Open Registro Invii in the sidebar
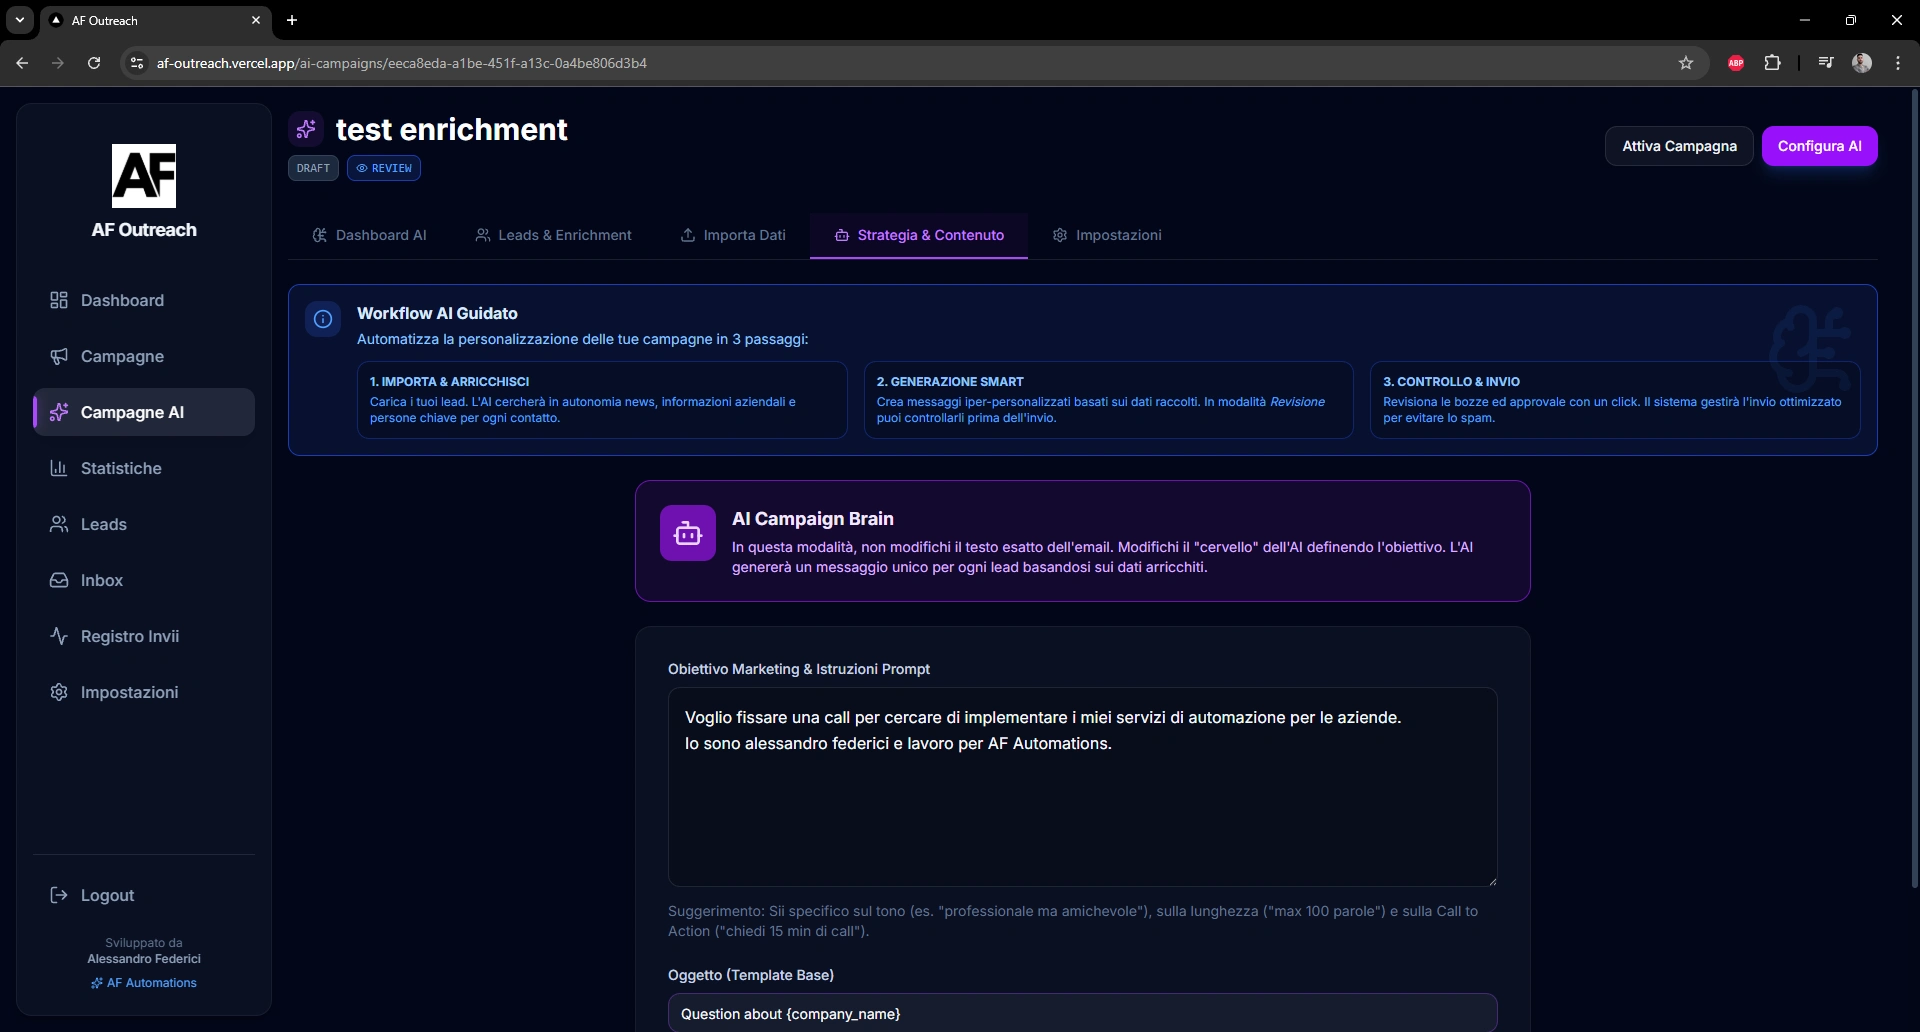The height and width of the screenshot is (1032, 1920). [x=144, y=636]
